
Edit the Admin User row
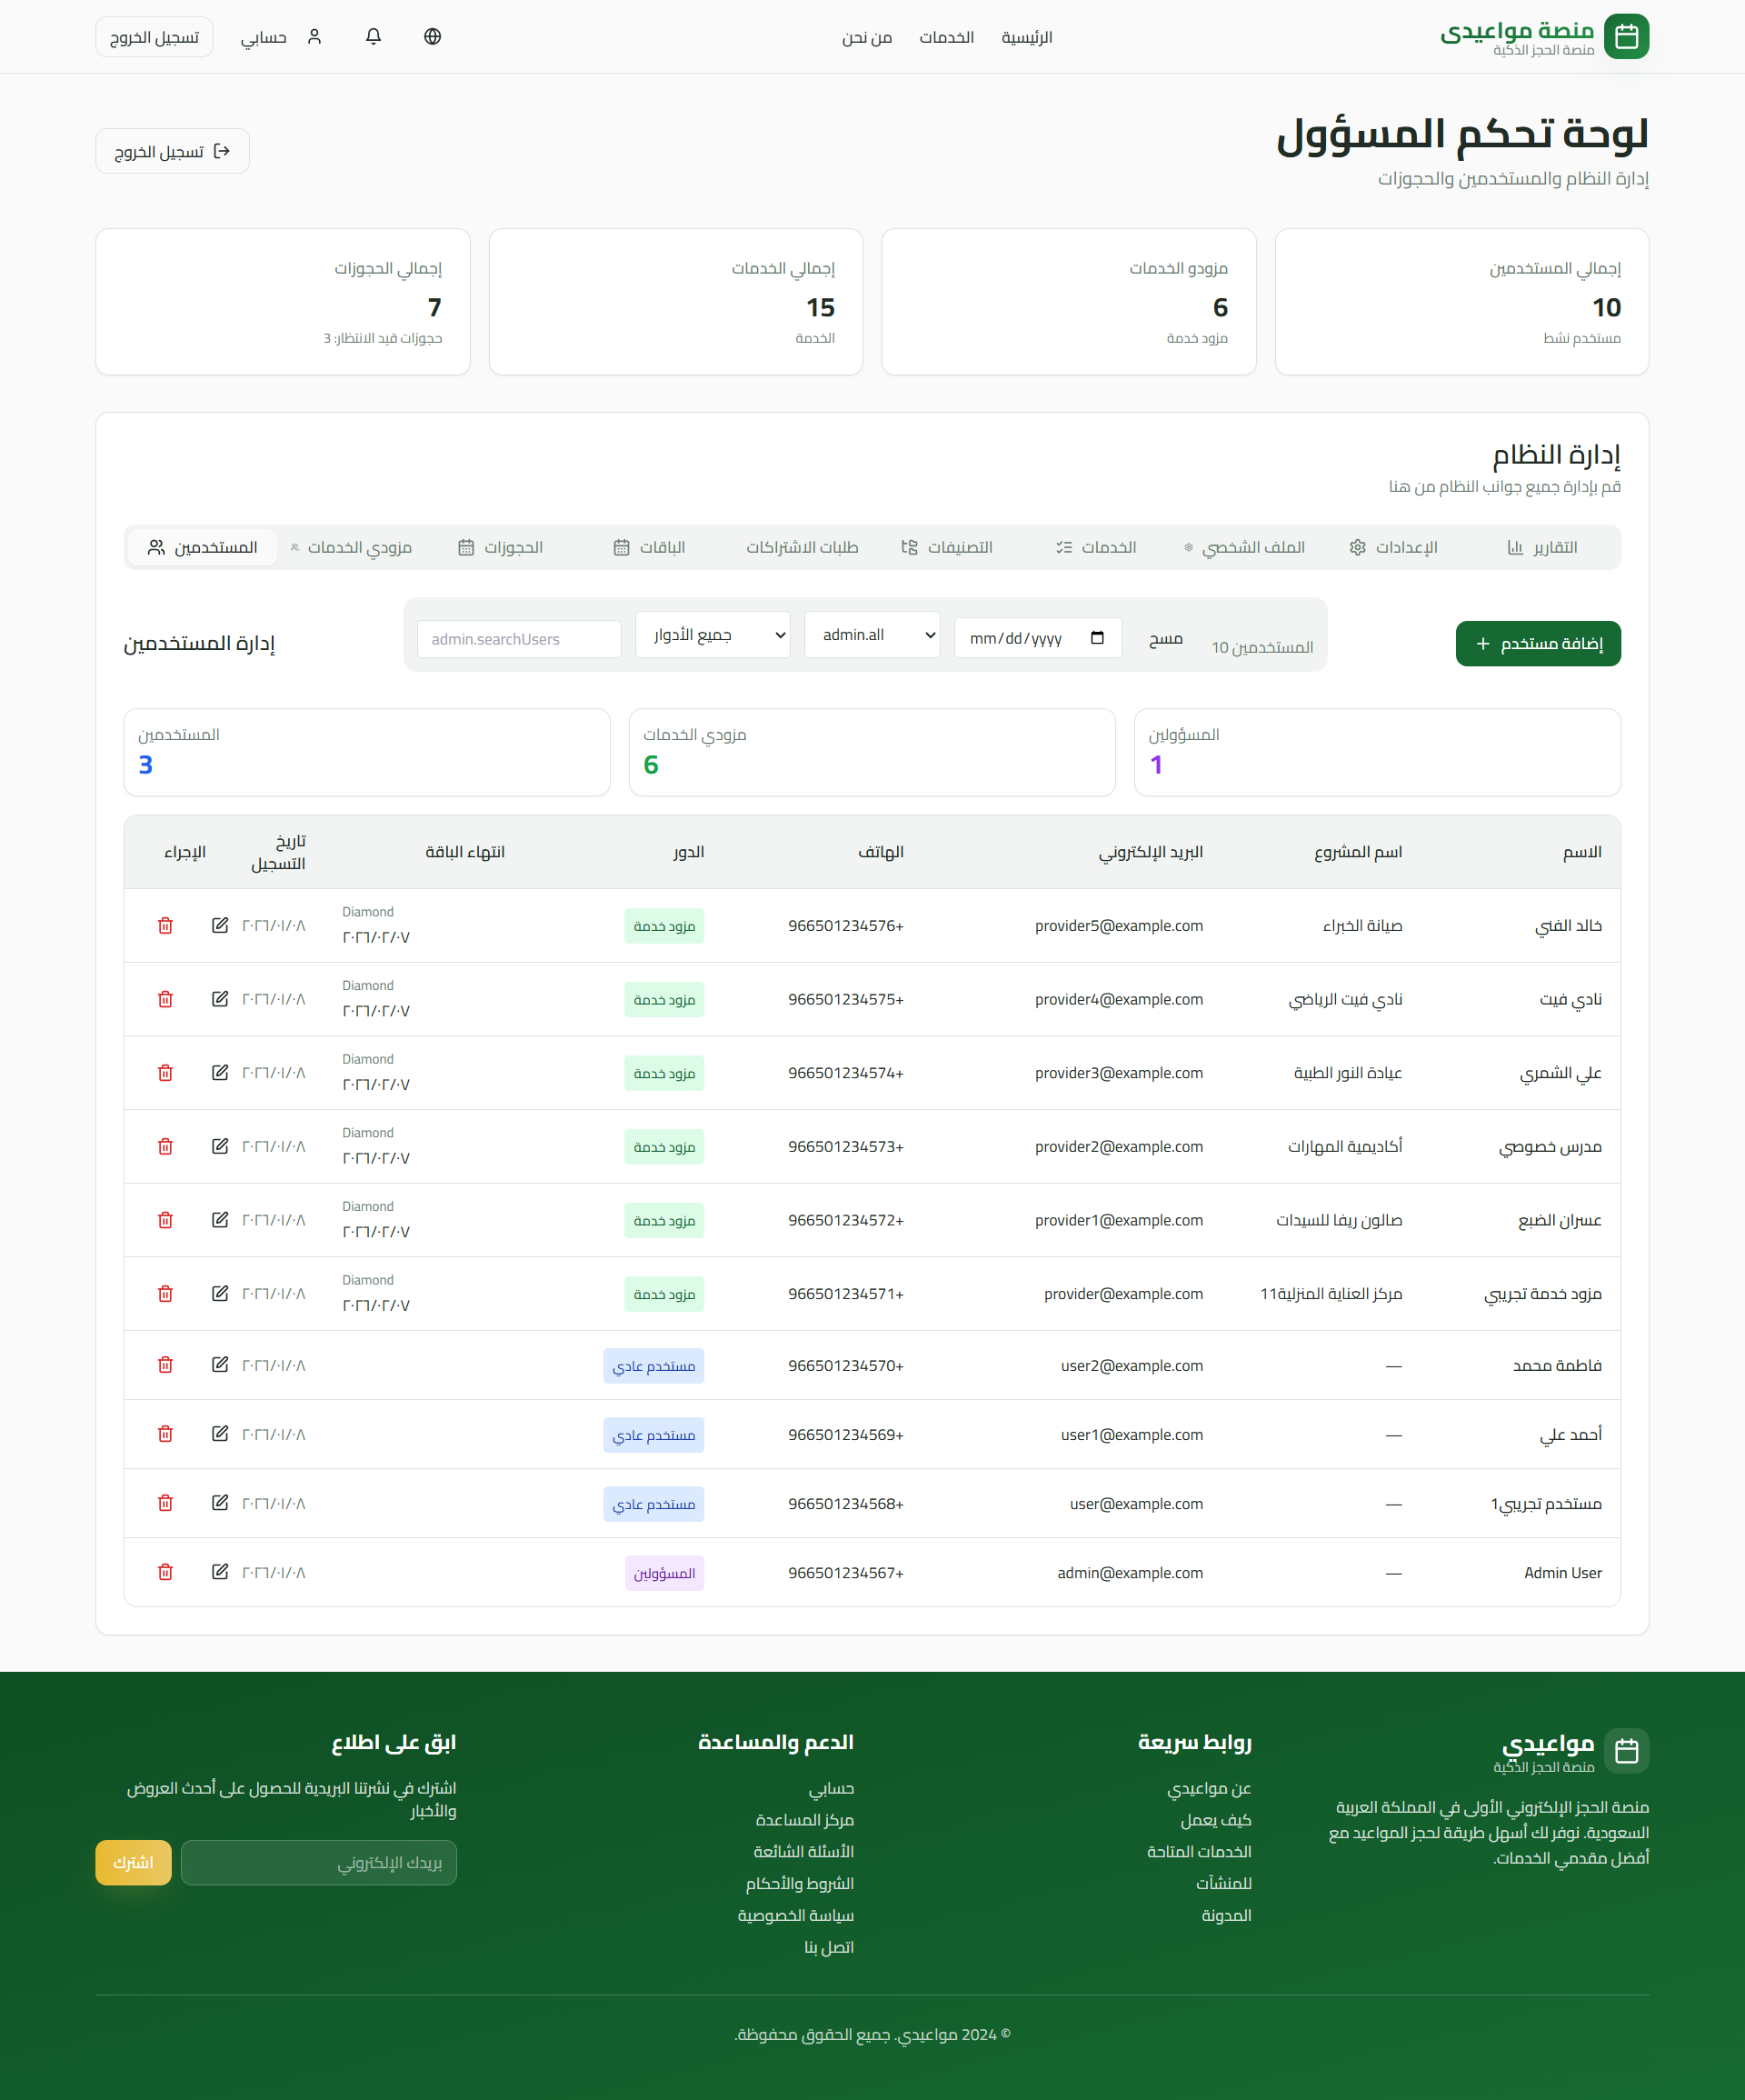[220, 1572]
